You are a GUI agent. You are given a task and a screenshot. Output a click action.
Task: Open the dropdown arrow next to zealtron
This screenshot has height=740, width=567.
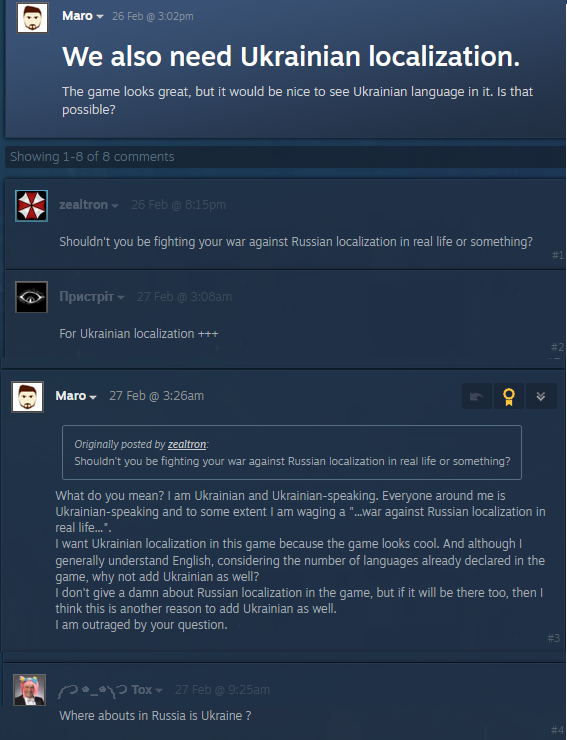pyautogui.click(x=114, y=206)
